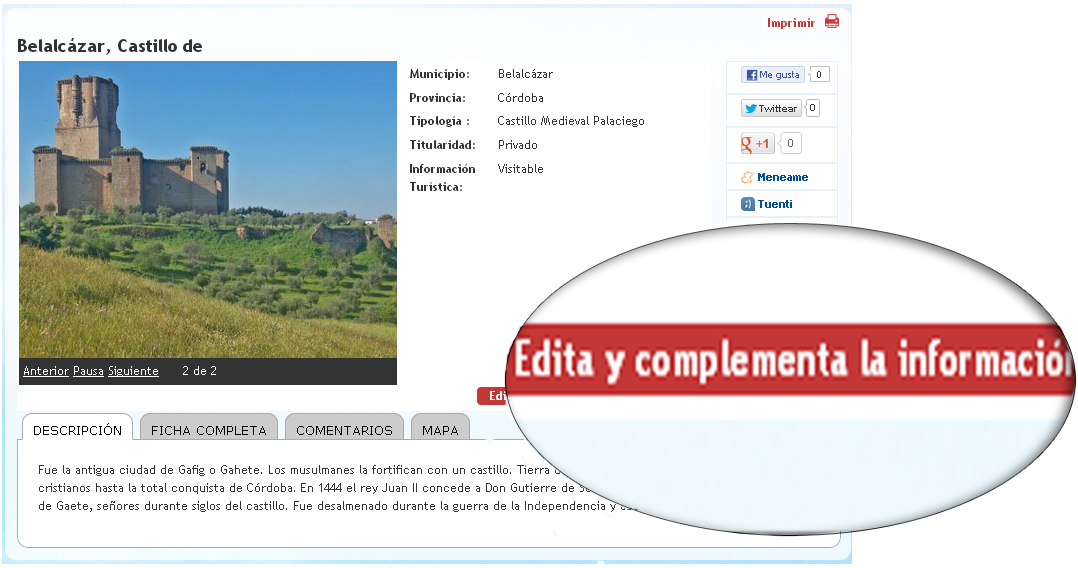Click the 'Visitable' tourist information value
Image resolution: width=1078 pixels, height=568 pixels.
pyautogui.click(x=520, y=168)
